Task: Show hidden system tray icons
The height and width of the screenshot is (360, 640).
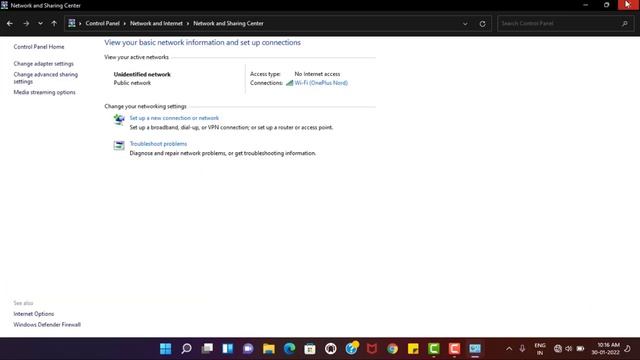Action: 509,349
